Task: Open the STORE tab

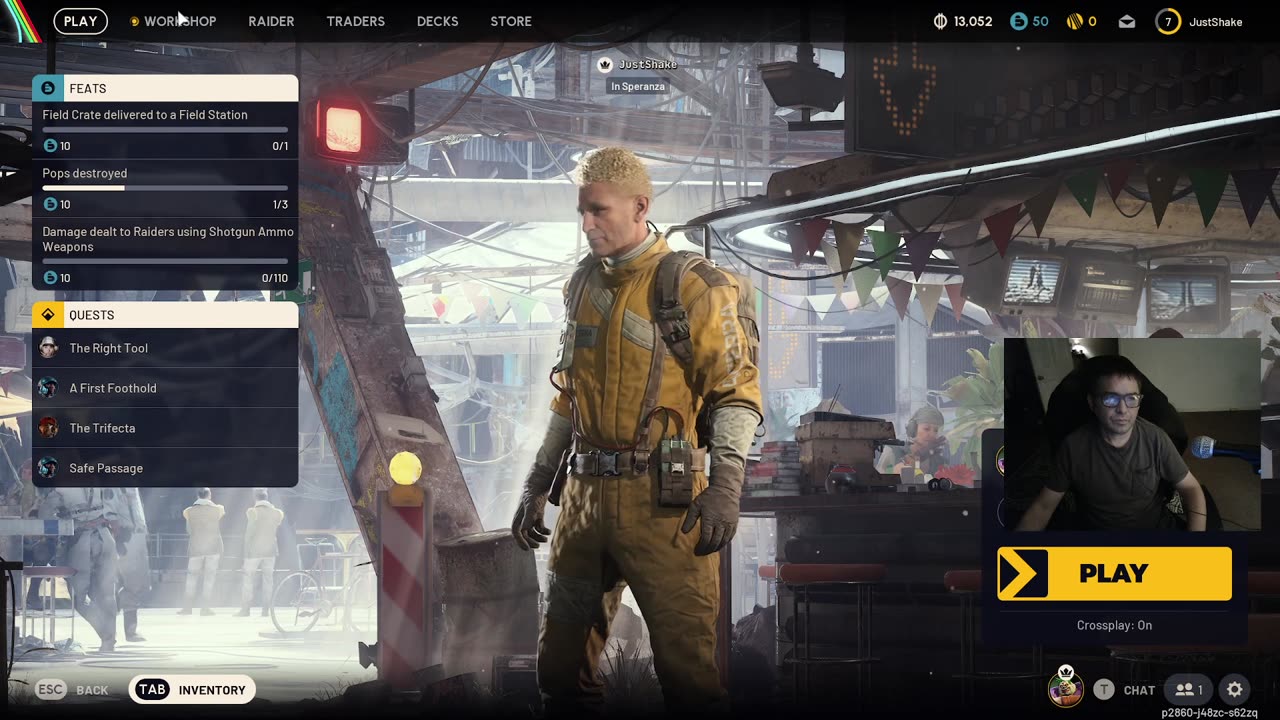Action: 511,21
